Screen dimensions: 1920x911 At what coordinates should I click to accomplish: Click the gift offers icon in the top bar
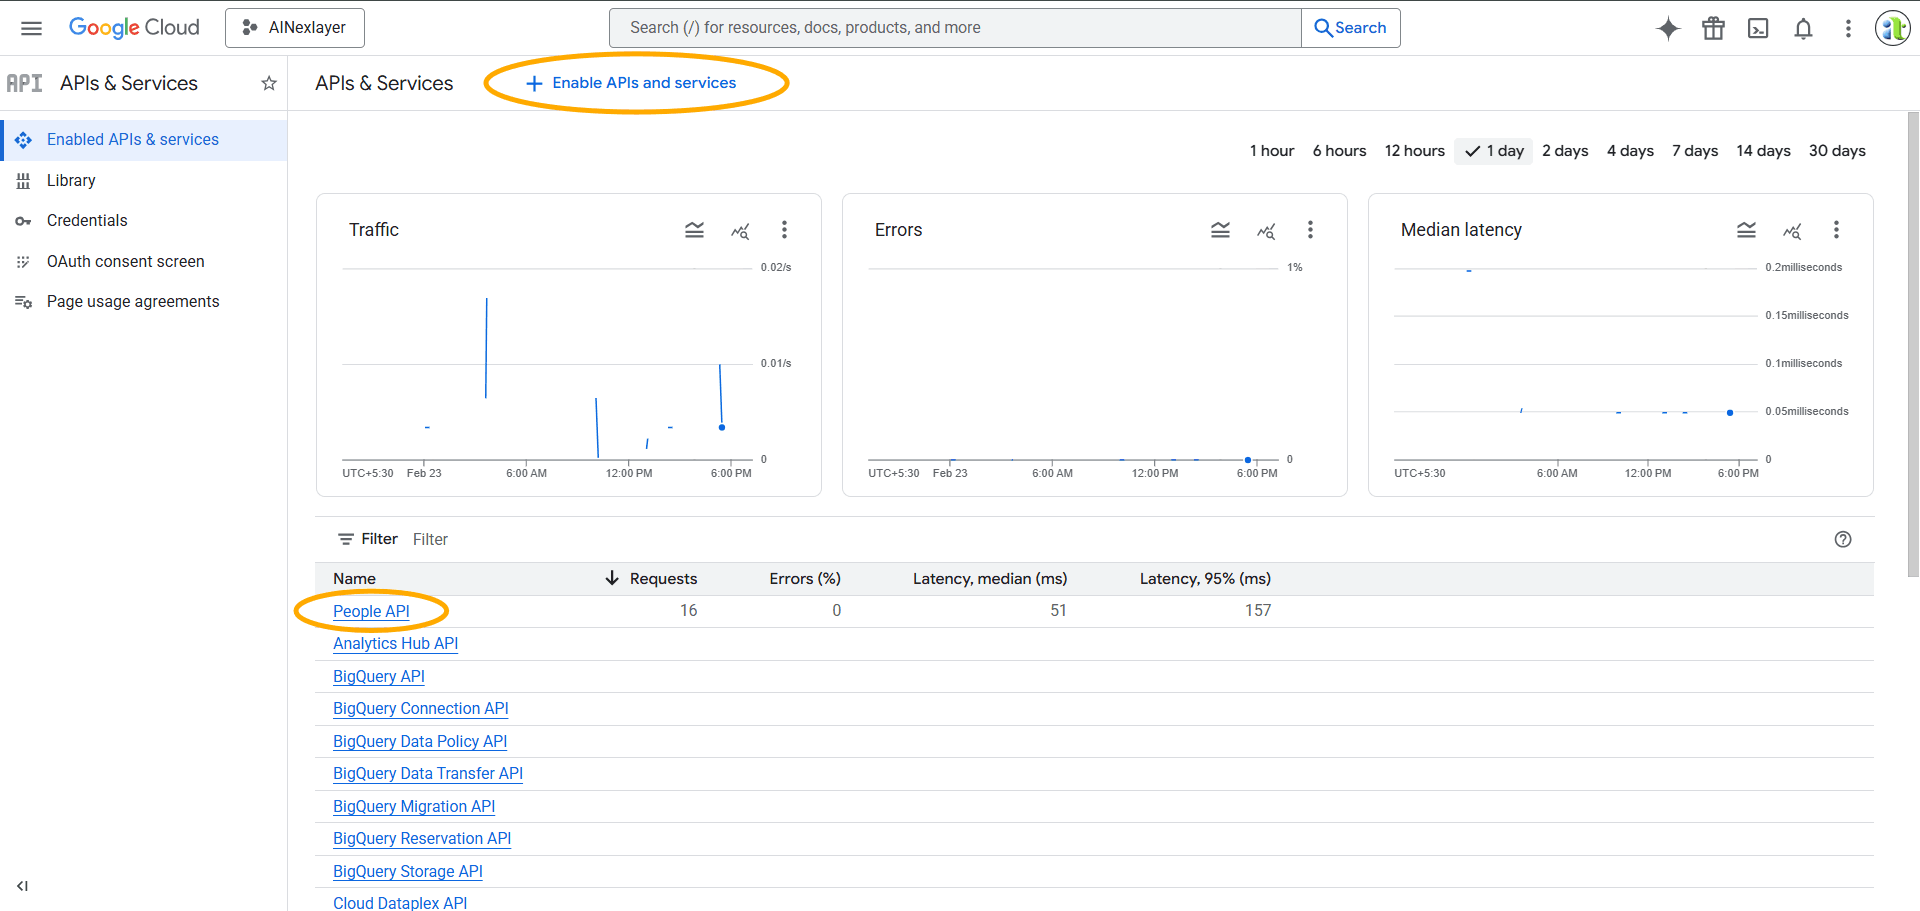[1713, 28]
